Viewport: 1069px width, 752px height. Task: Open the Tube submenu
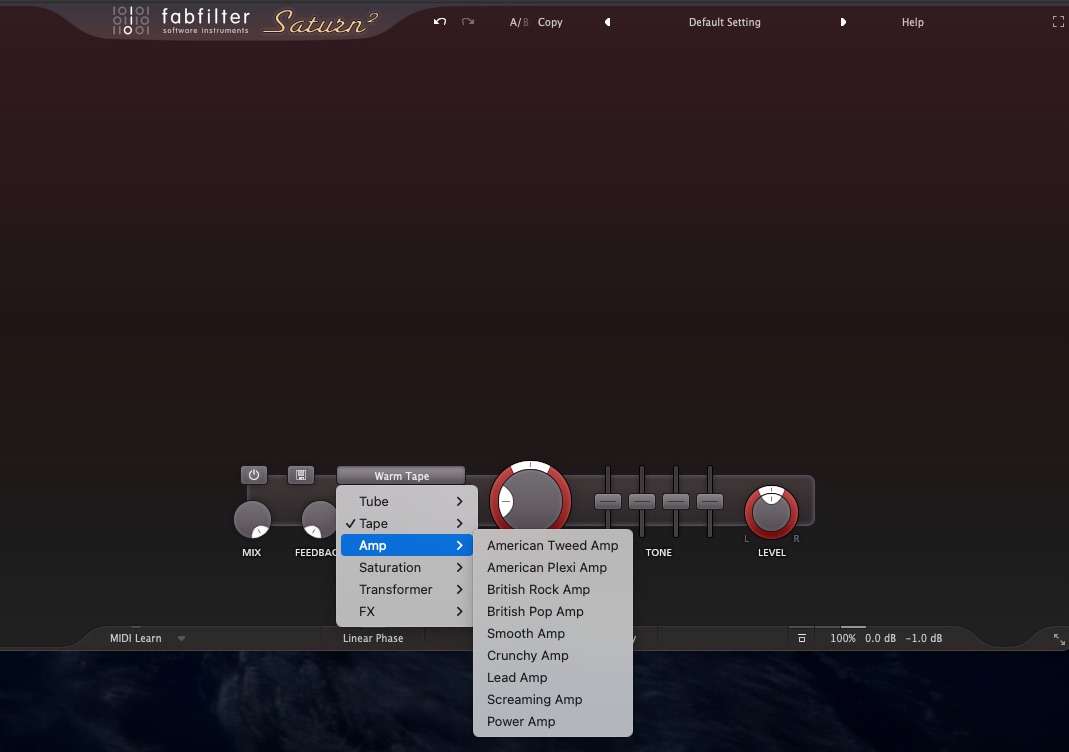(x=406, y=501)
